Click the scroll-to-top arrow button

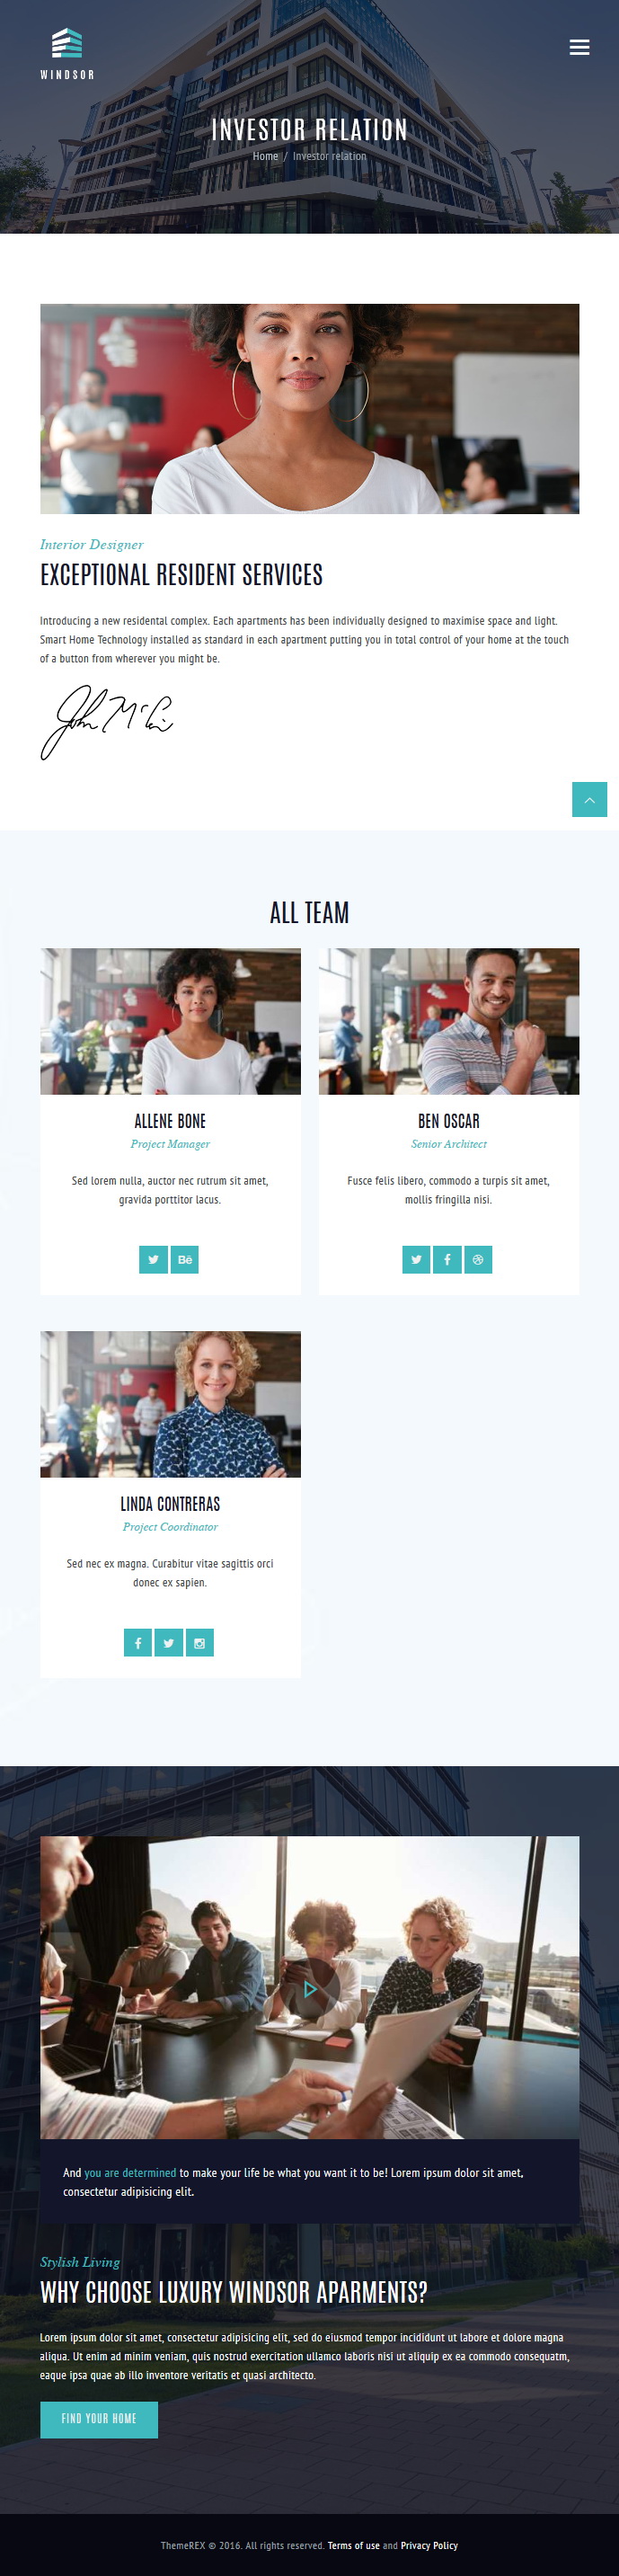coord(589,799)
